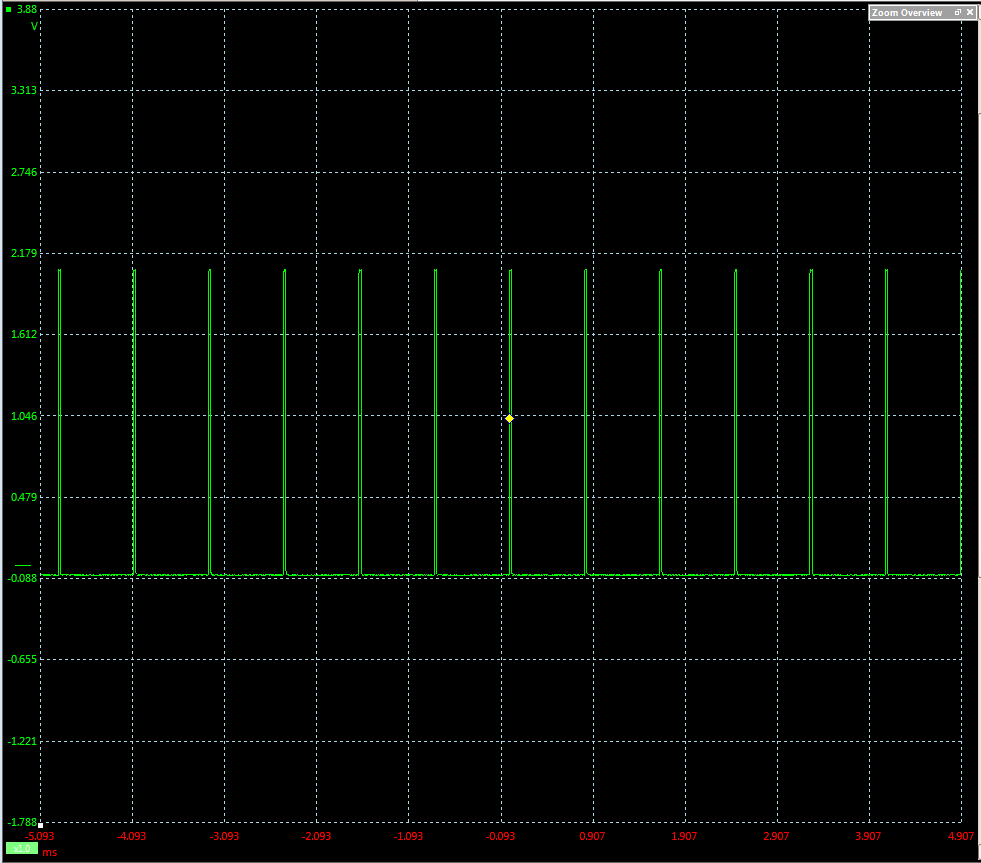Click the green offset marker dash above -0.088

point(23,565)
